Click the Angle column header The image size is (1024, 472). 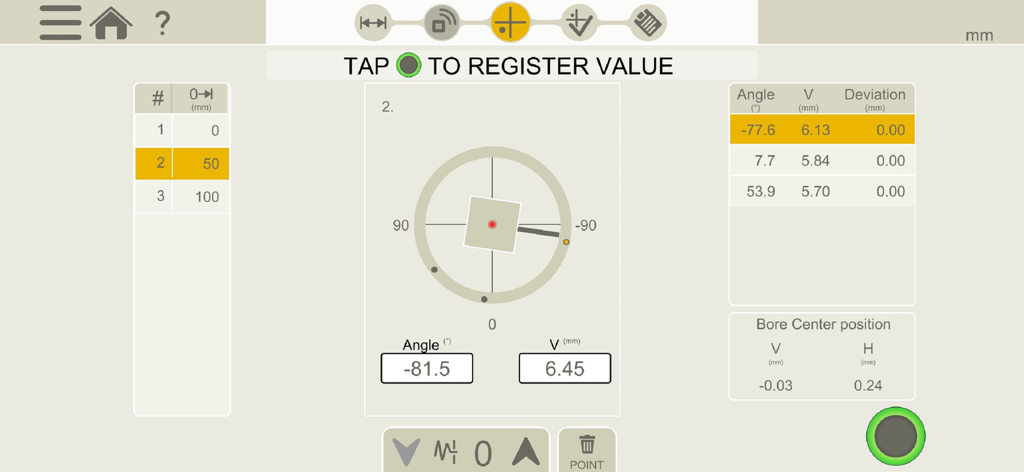[756, 99]
